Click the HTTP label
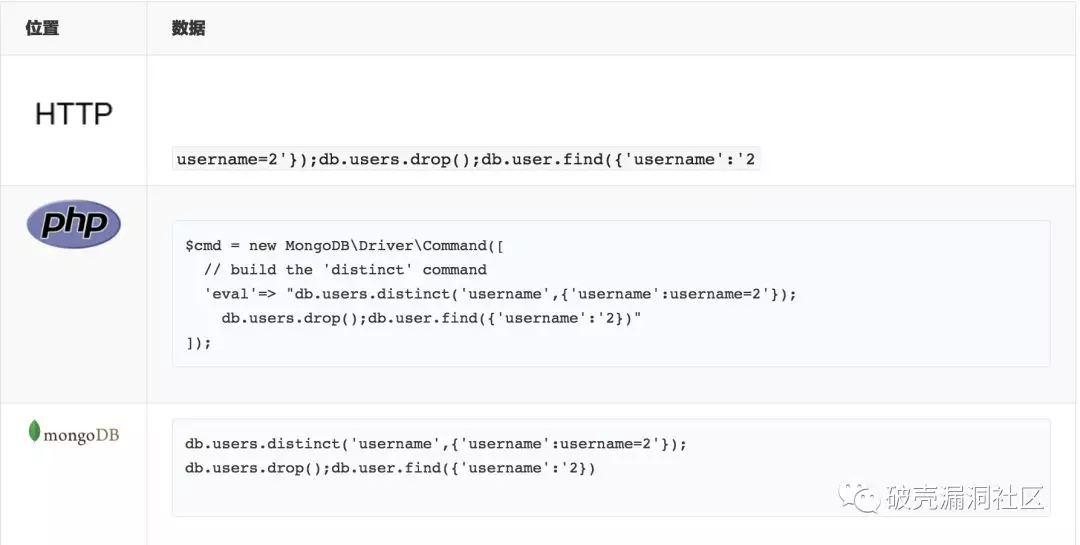Image resolution: width=1080 pixels, height=545 pixels. pyautogui.click(x=74, y=114)
